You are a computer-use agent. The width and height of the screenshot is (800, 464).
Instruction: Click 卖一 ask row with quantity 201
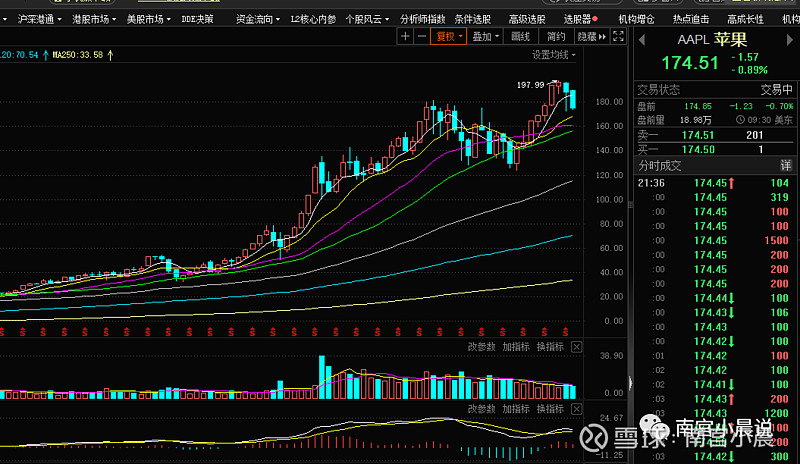point(714,135)
